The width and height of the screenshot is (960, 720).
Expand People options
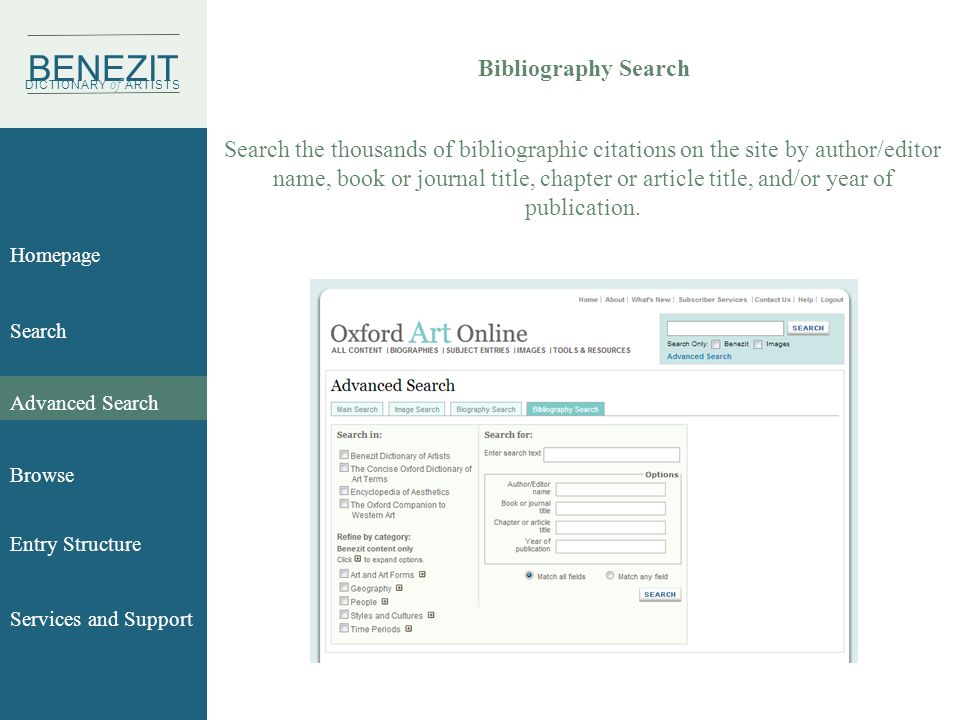click(x=384, y=601)
